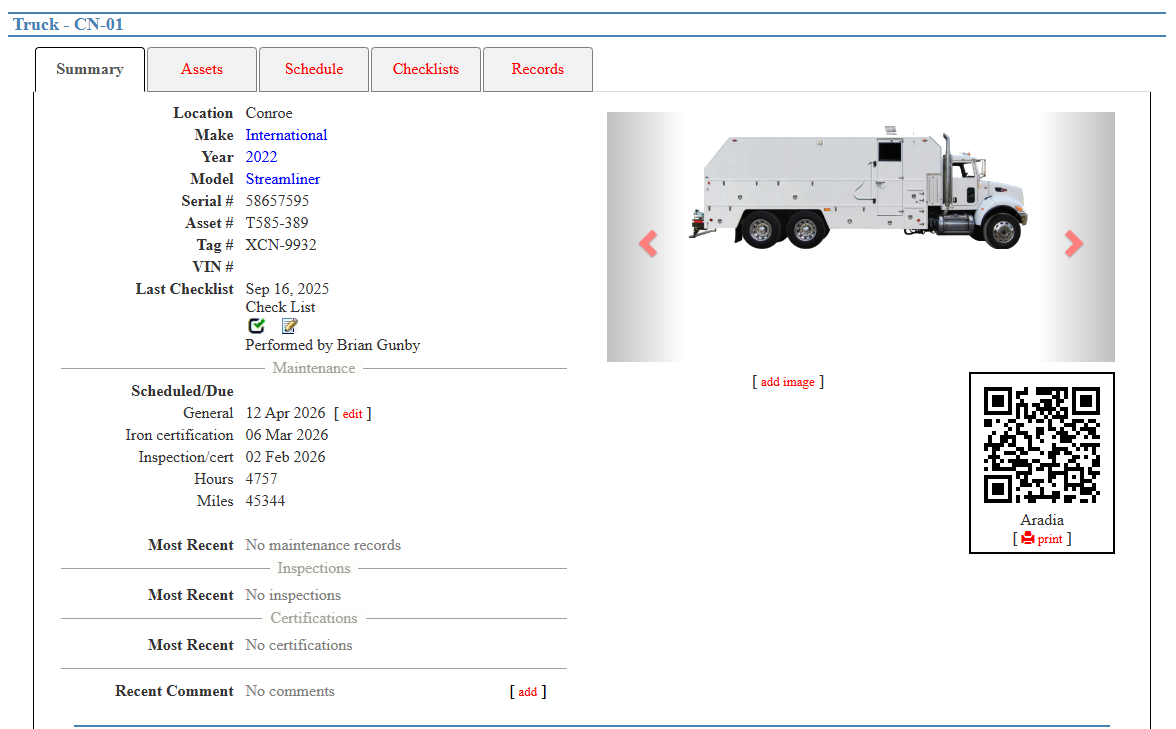Click the previous image arrow
This screenshot has width=1176, height=729.
648,243
